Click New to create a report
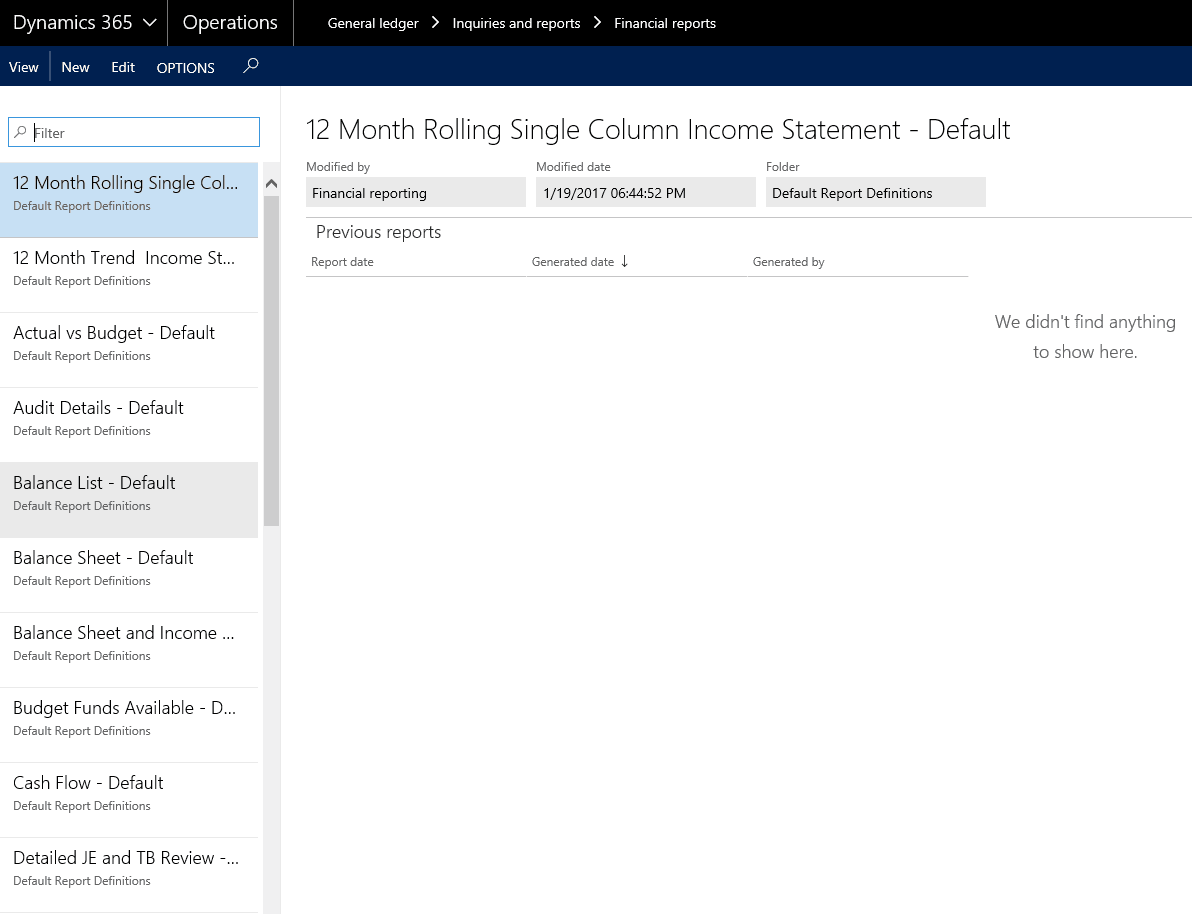The image size is (1192, 914). (75, 66)
